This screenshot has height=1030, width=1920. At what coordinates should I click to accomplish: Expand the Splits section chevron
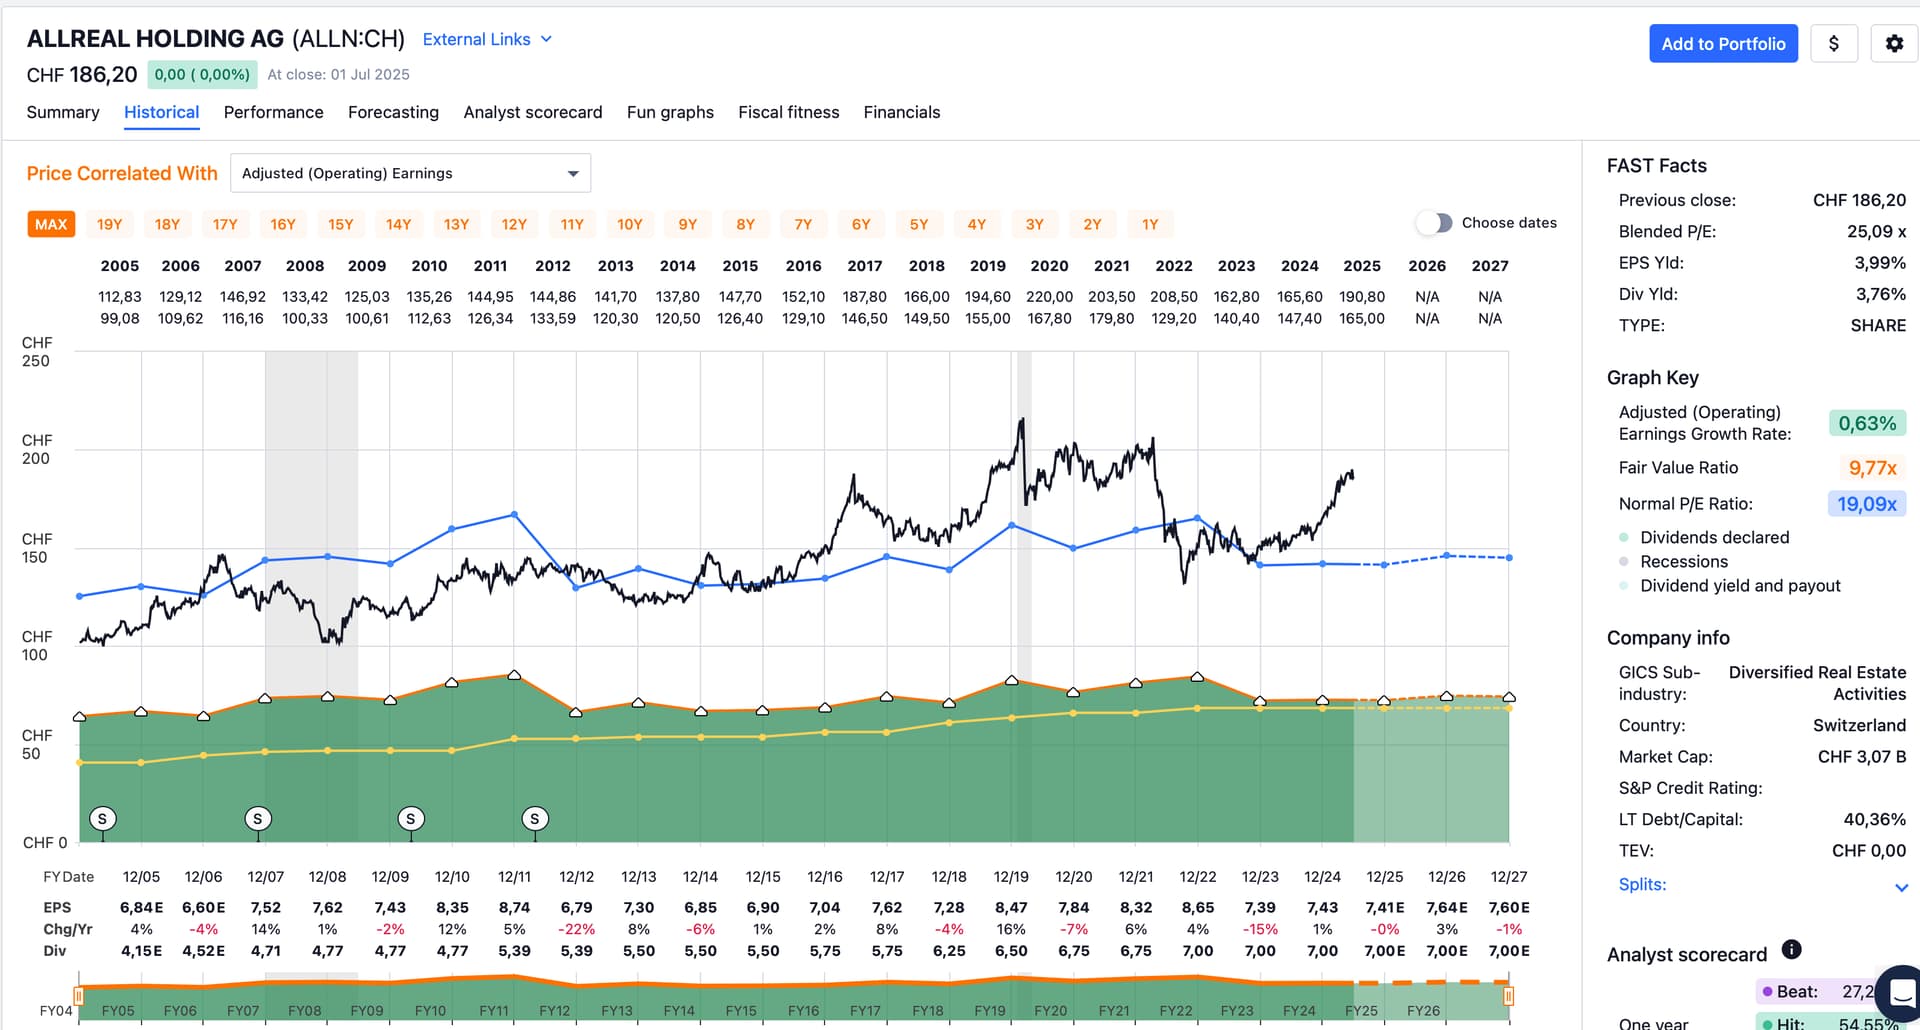click(1901, 886)
